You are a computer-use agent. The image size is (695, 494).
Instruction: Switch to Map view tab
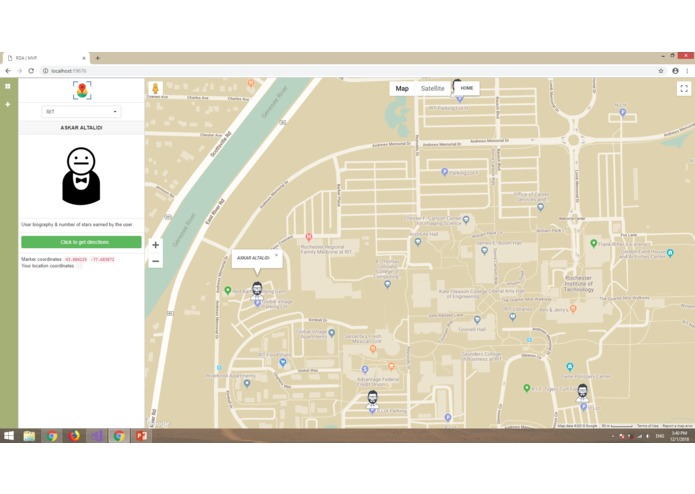pos(402,89)
